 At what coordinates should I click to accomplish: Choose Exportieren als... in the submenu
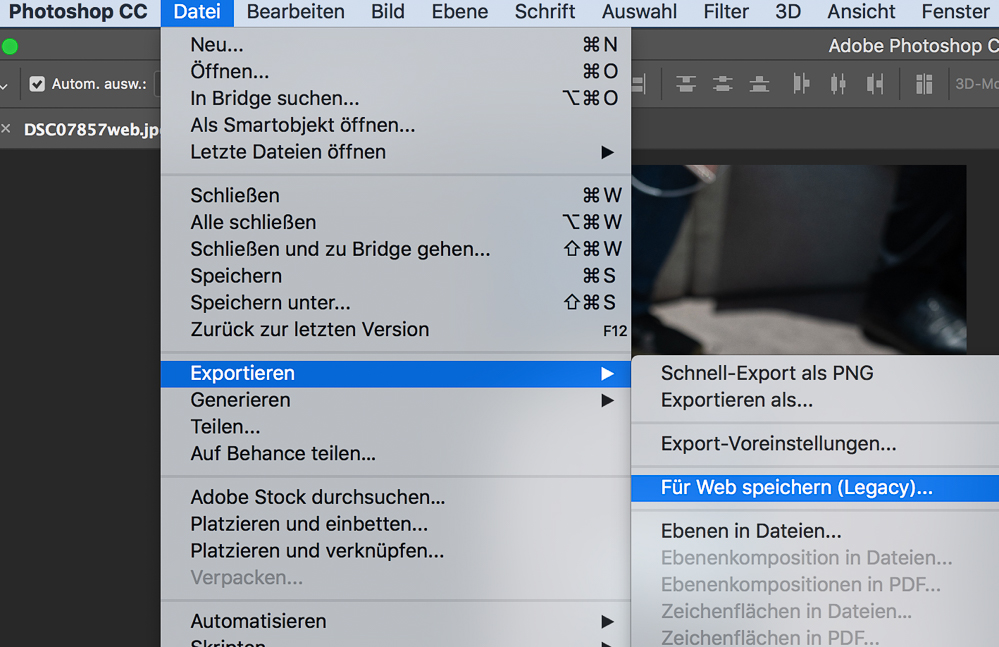pos(815,400)
